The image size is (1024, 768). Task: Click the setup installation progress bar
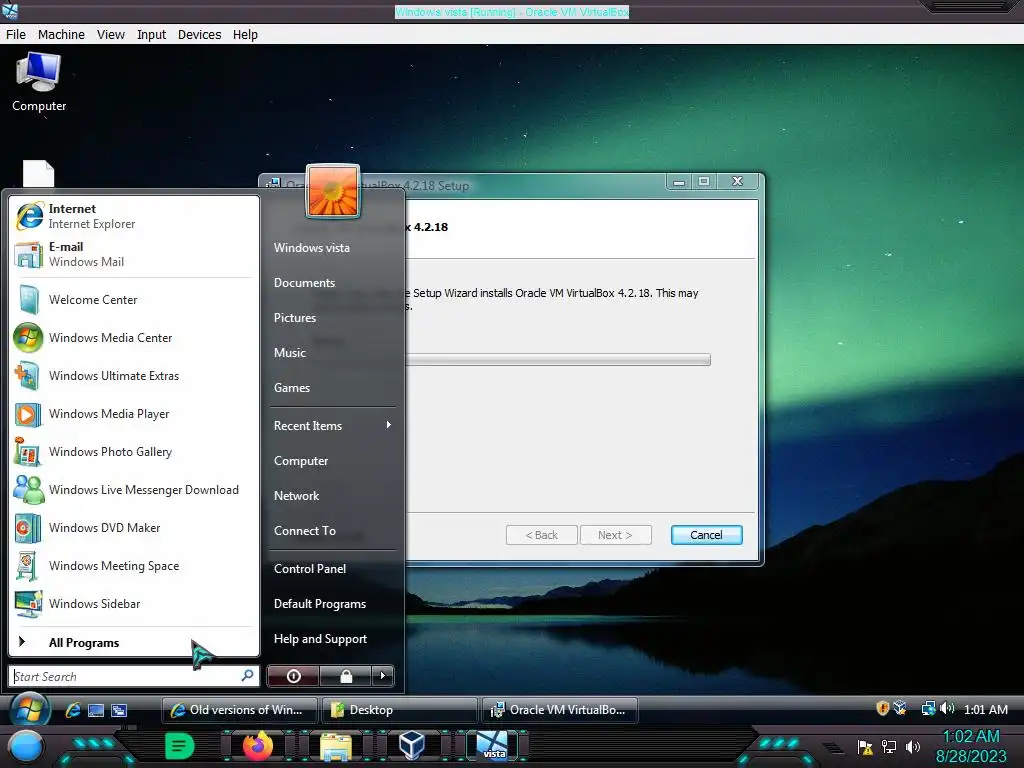tap(558, 360)
